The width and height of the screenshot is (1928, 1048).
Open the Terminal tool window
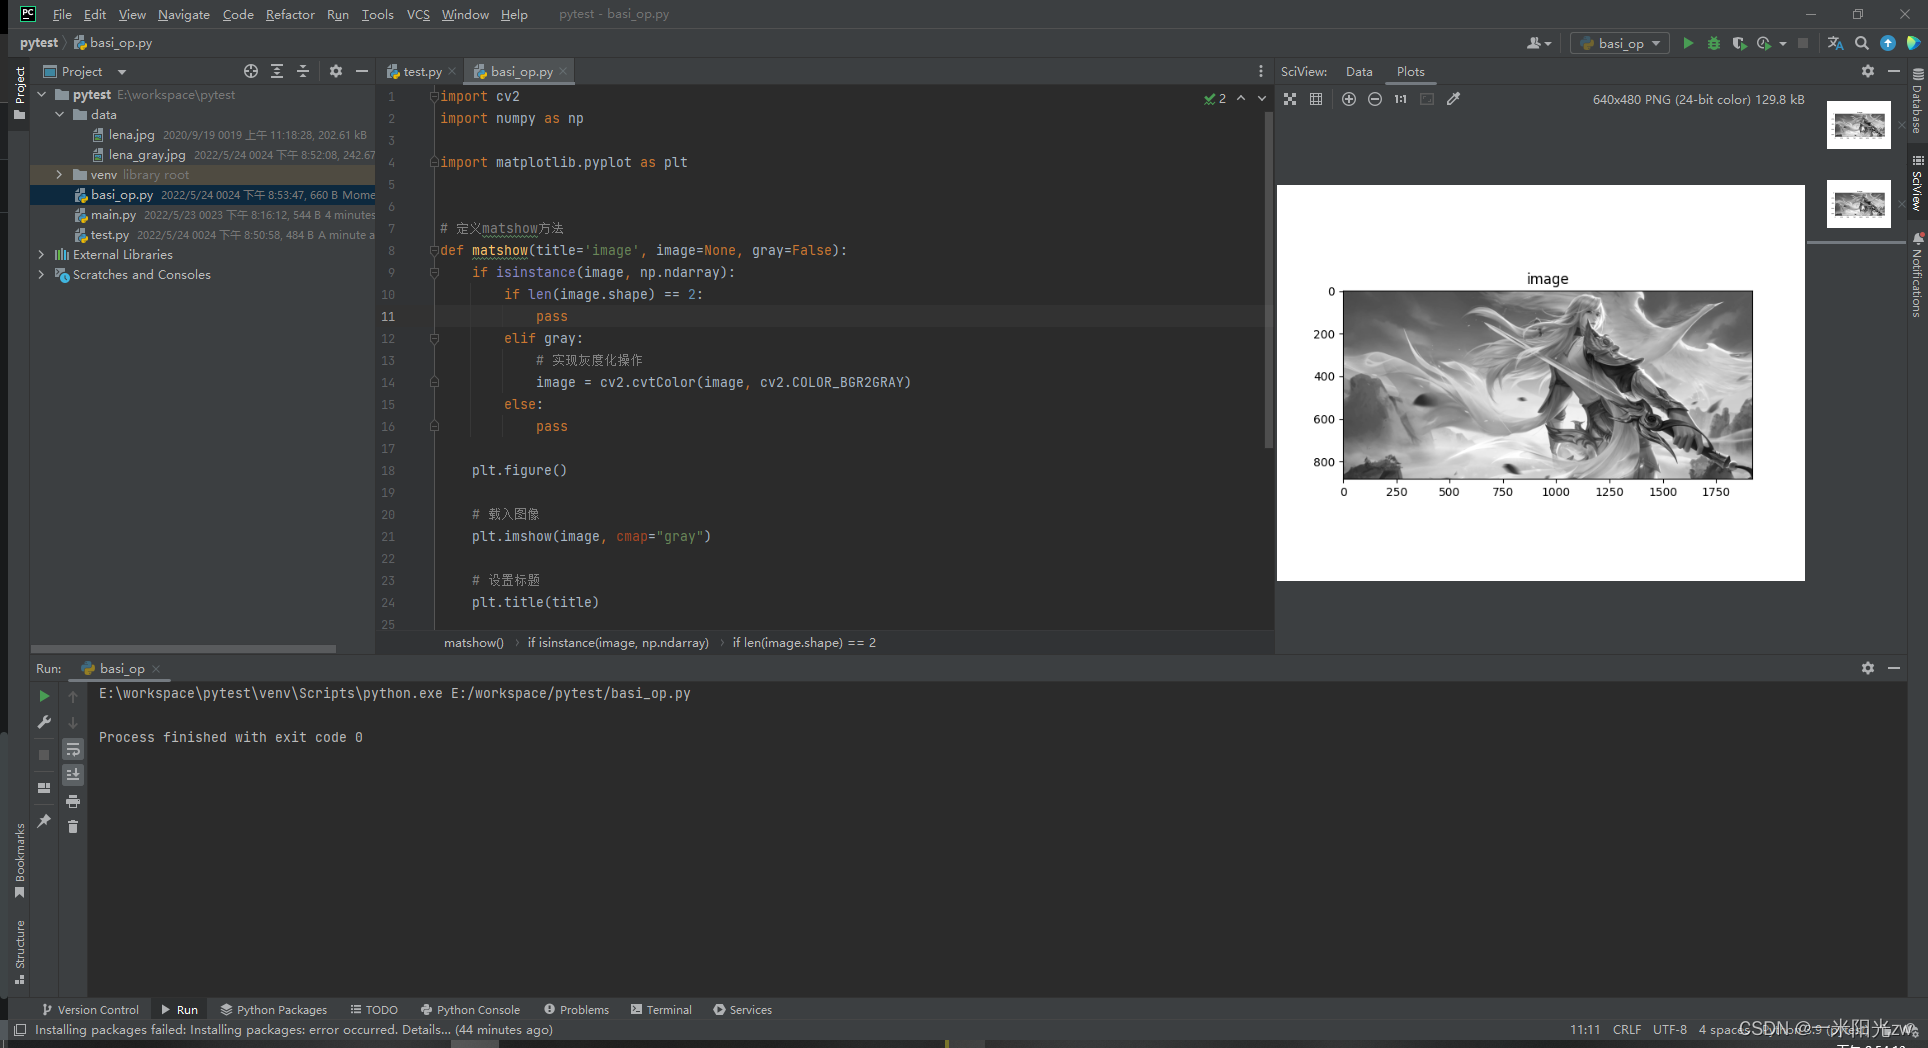click(661, 1010)
